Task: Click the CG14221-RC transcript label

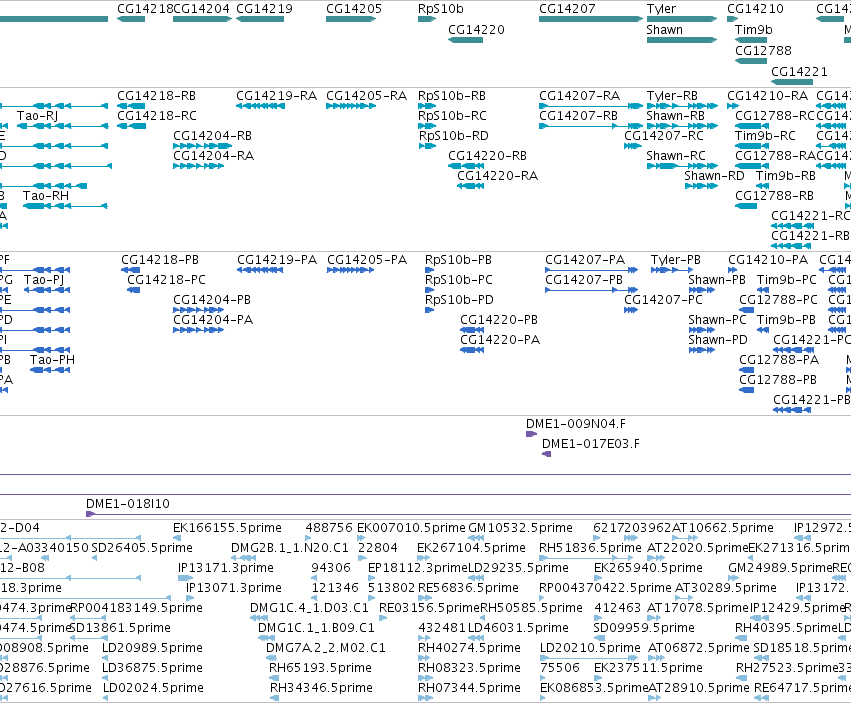Action: [810, 216]
